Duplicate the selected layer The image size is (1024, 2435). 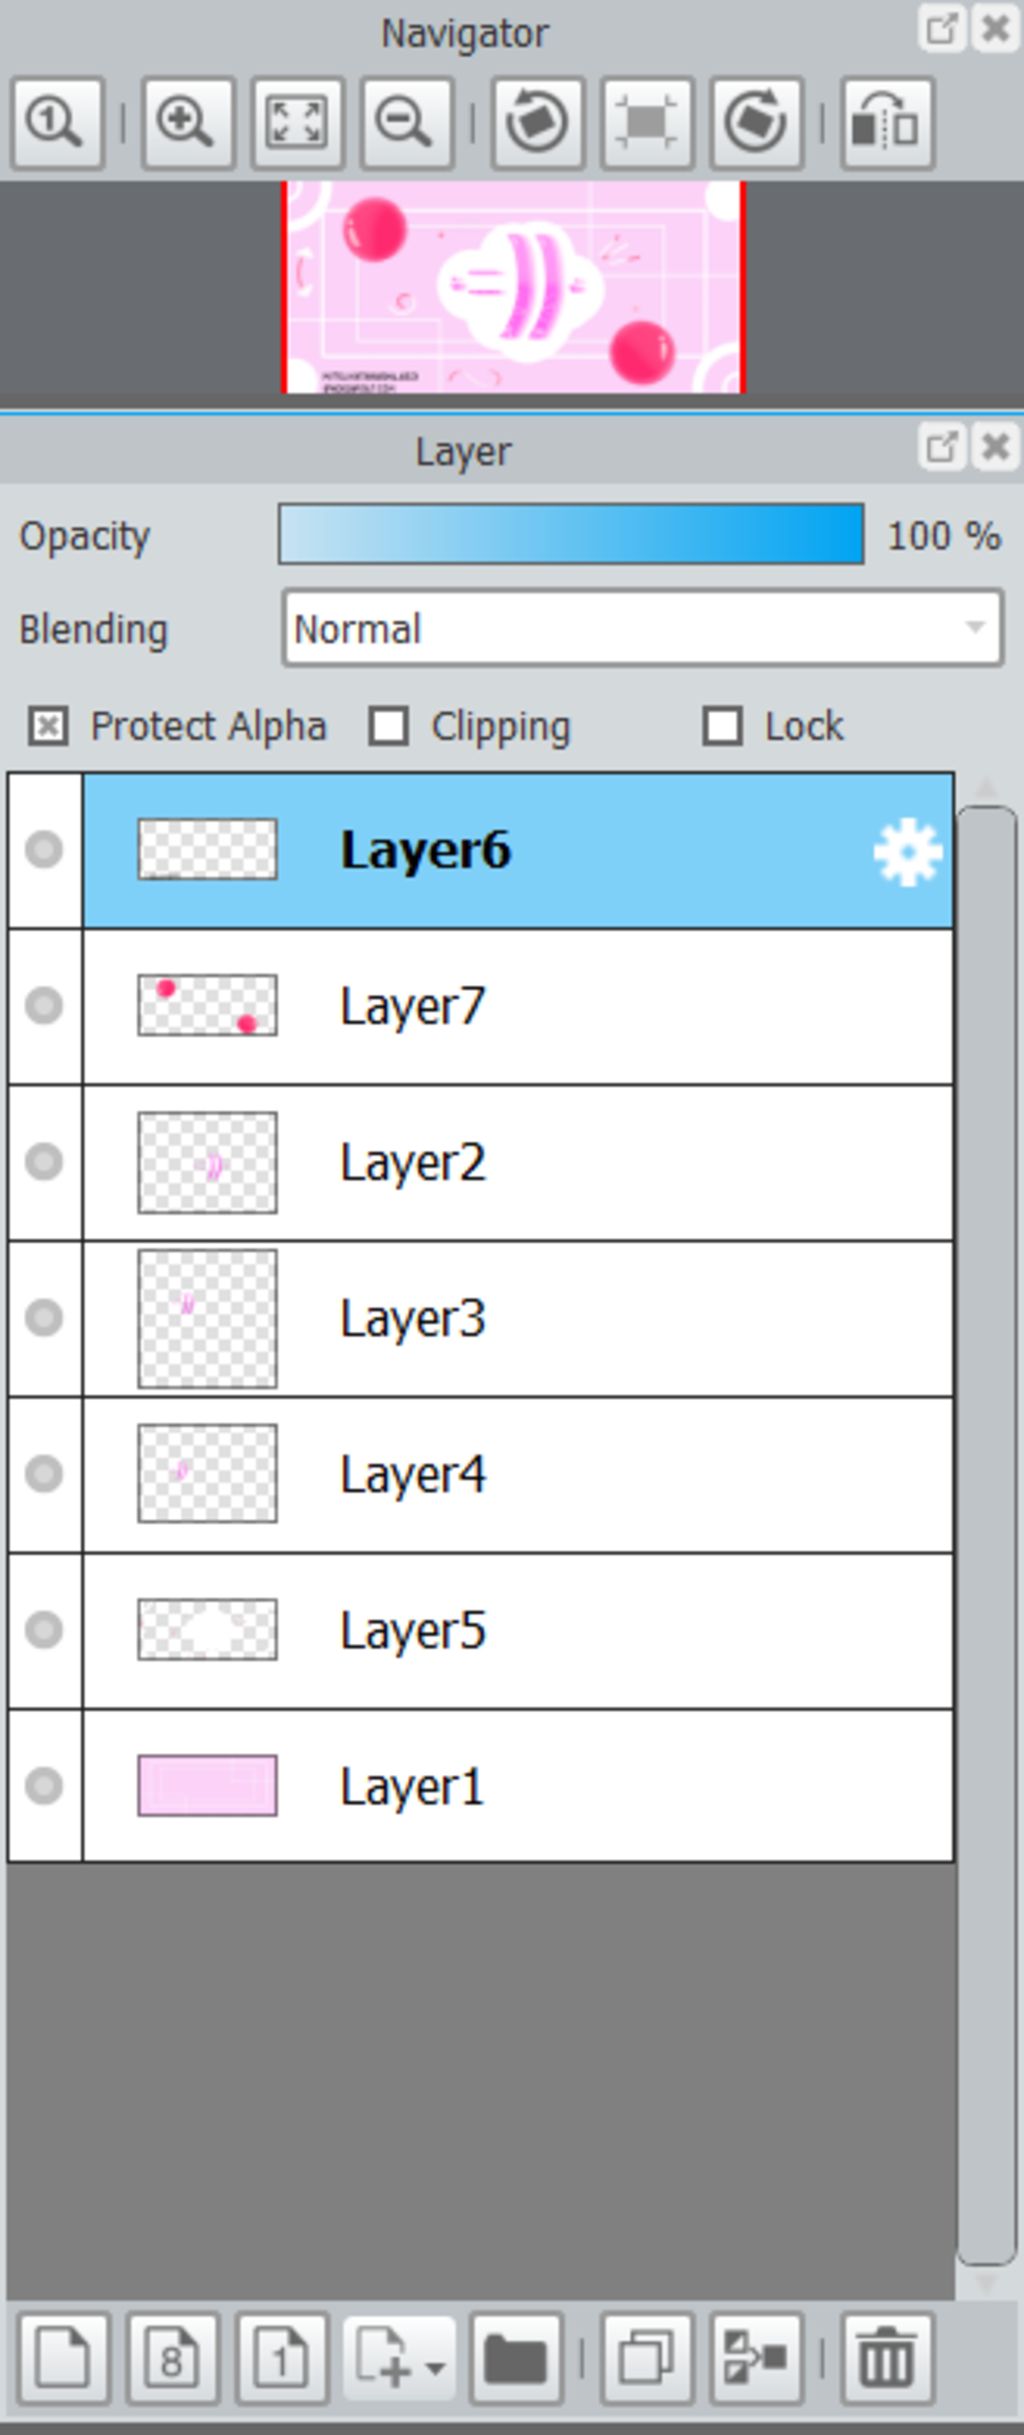pos(645,2360)
